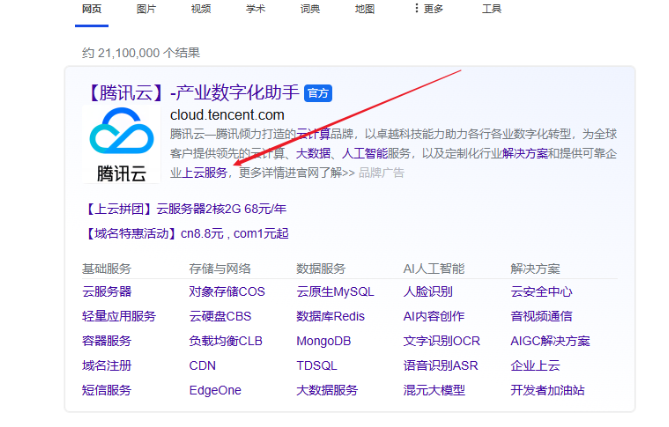Switch to the 学术 tab
The image size is (669, 427).
(256, 9)
